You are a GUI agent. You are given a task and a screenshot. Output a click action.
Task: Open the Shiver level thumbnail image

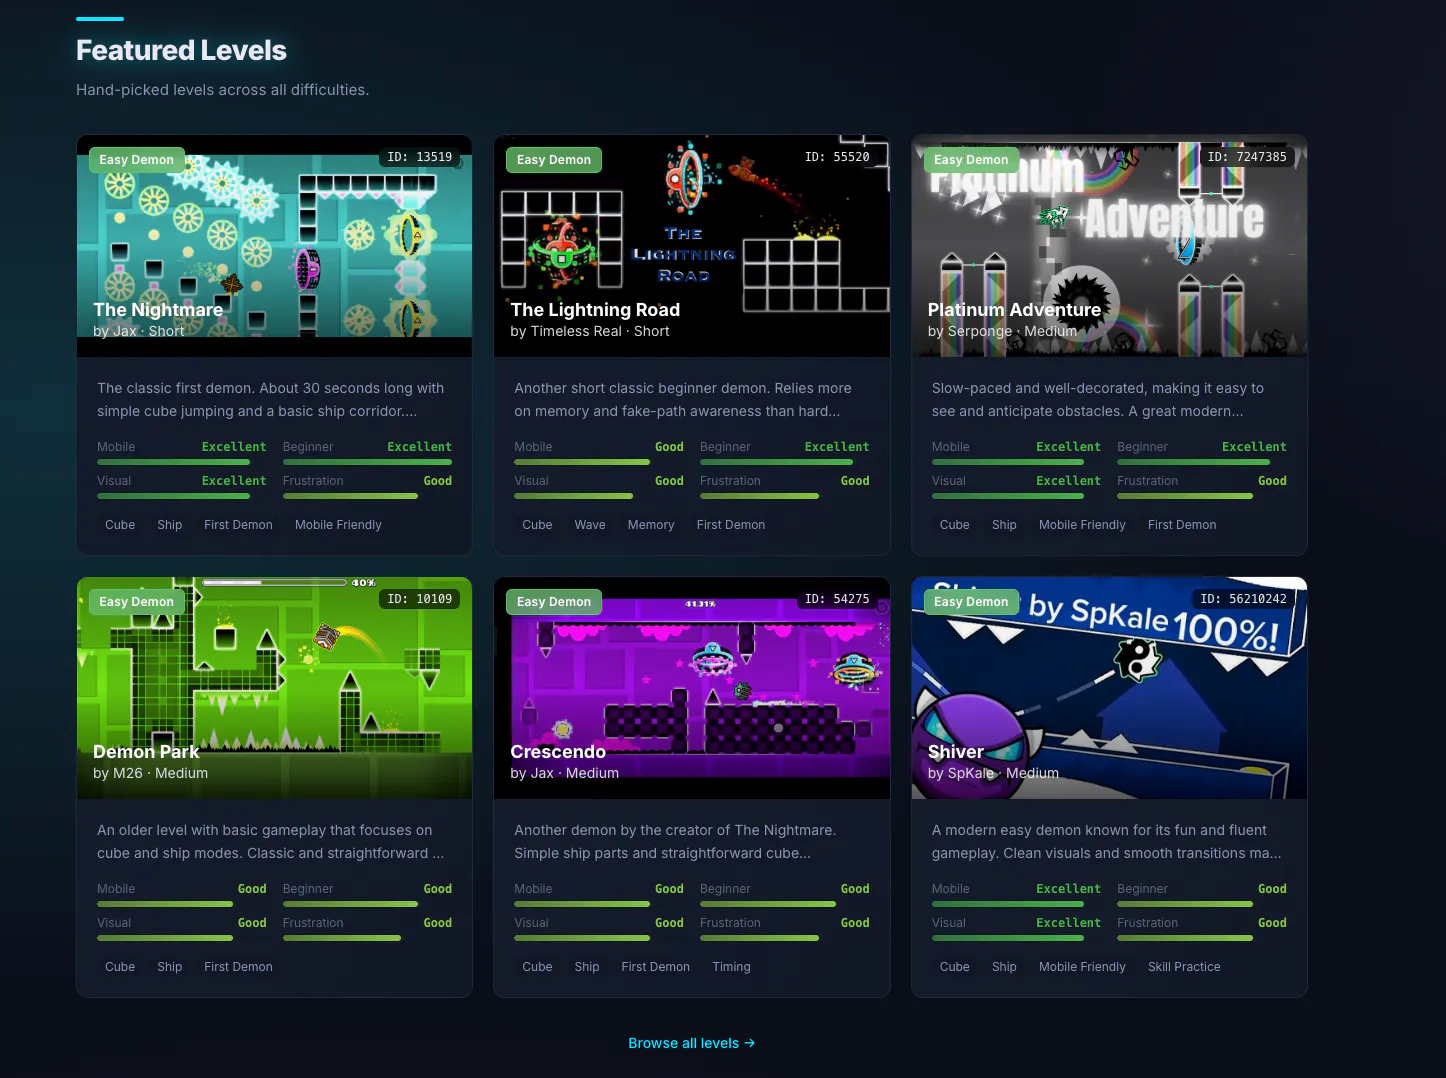pyautogui.click(x=1109, y=688)
